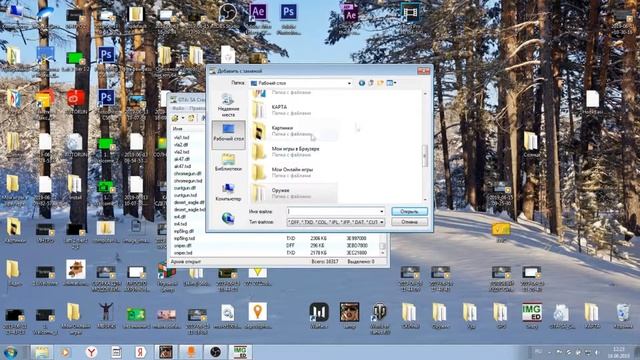This screenshot has height=360, width=640.
Task: Select m4.dff in archive list
Action: [x=180, y=217]
